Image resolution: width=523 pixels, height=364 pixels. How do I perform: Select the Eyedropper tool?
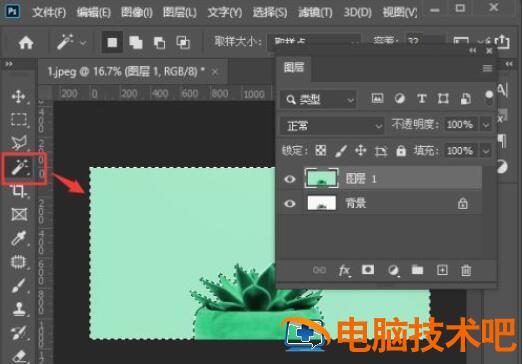(19, 238)
